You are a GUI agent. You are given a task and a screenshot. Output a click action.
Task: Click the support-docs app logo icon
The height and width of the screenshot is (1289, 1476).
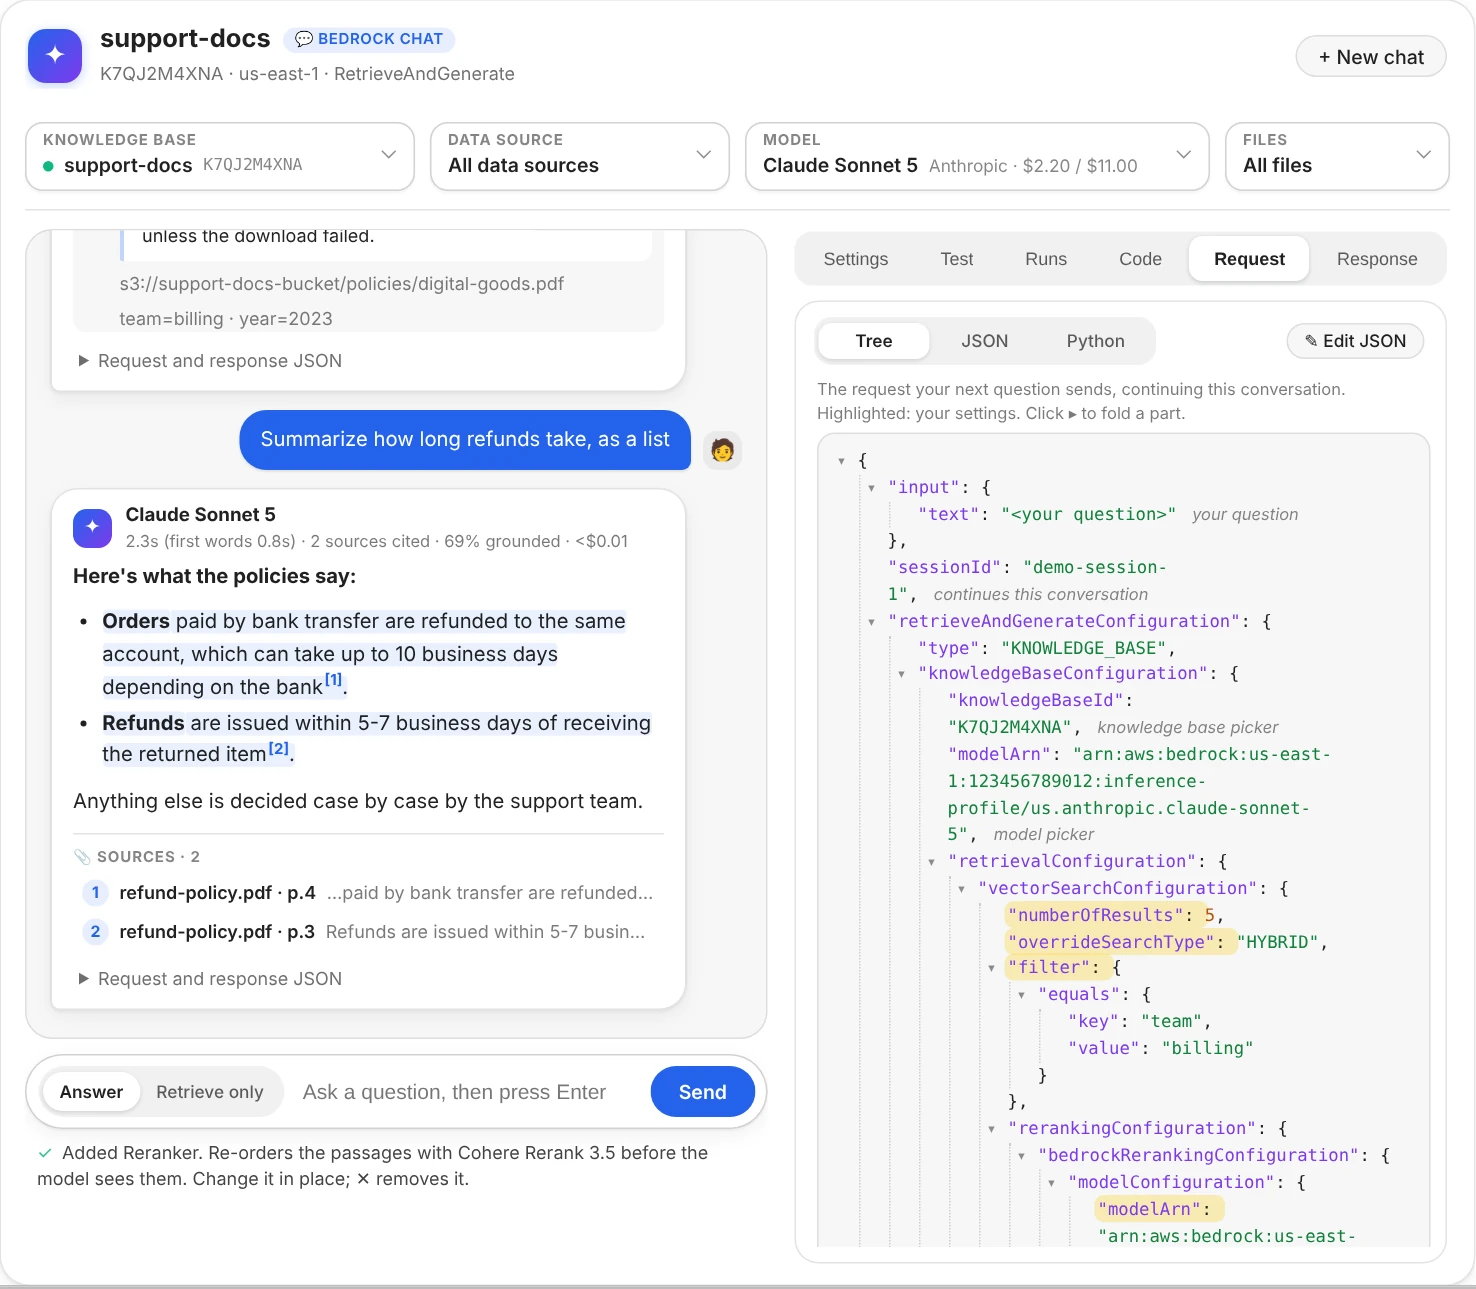click(55, 55)
